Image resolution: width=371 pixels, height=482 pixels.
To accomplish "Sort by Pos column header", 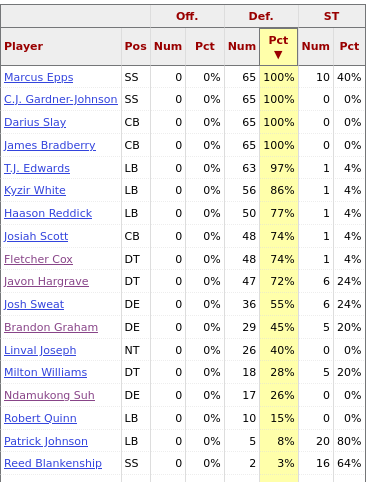I will pos(136,46).
